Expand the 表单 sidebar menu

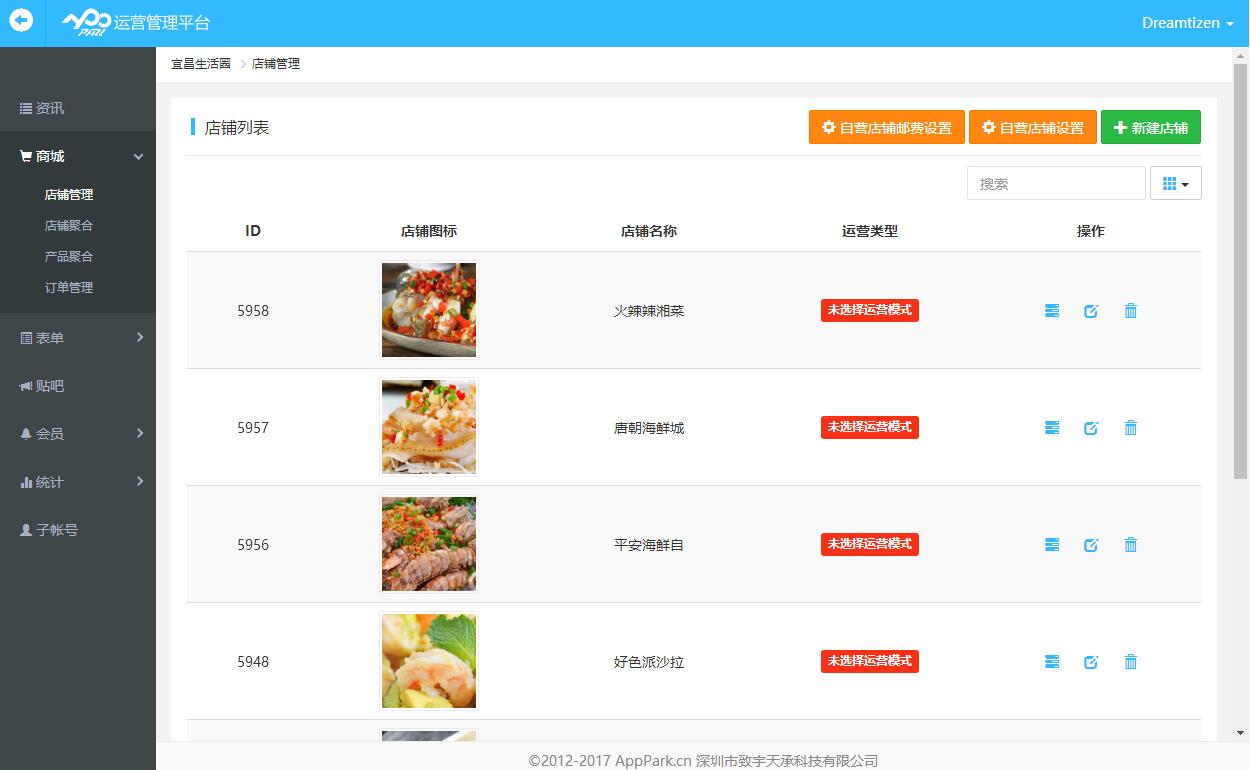(78, 338)
